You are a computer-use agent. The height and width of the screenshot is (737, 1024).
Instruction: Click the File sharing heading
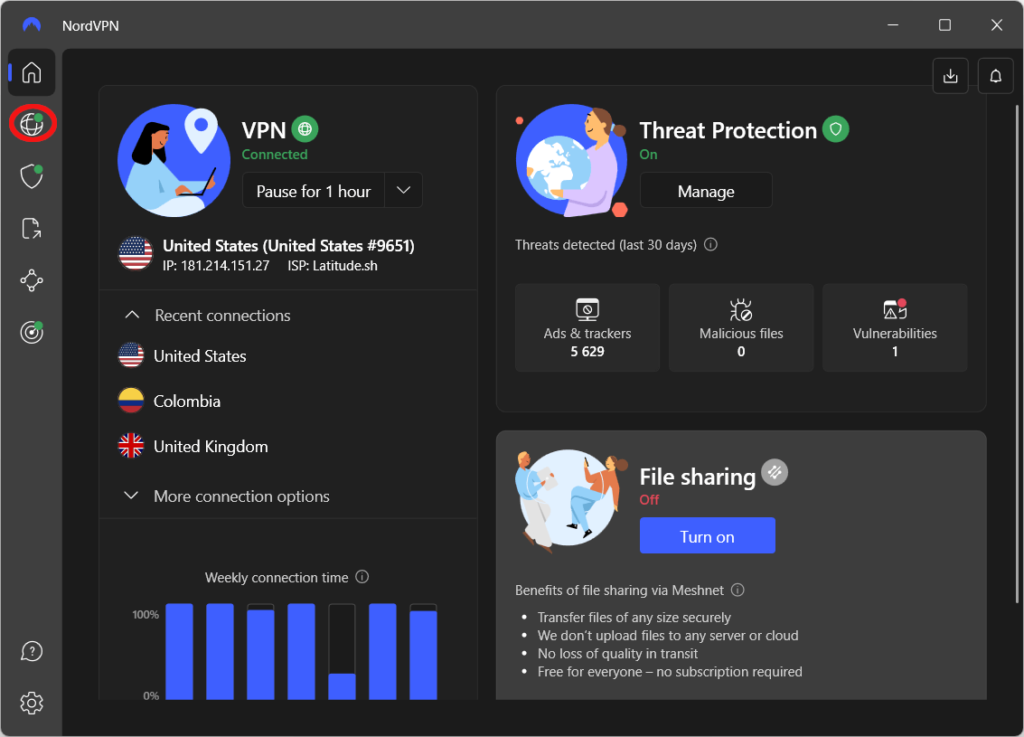(697, 477)
